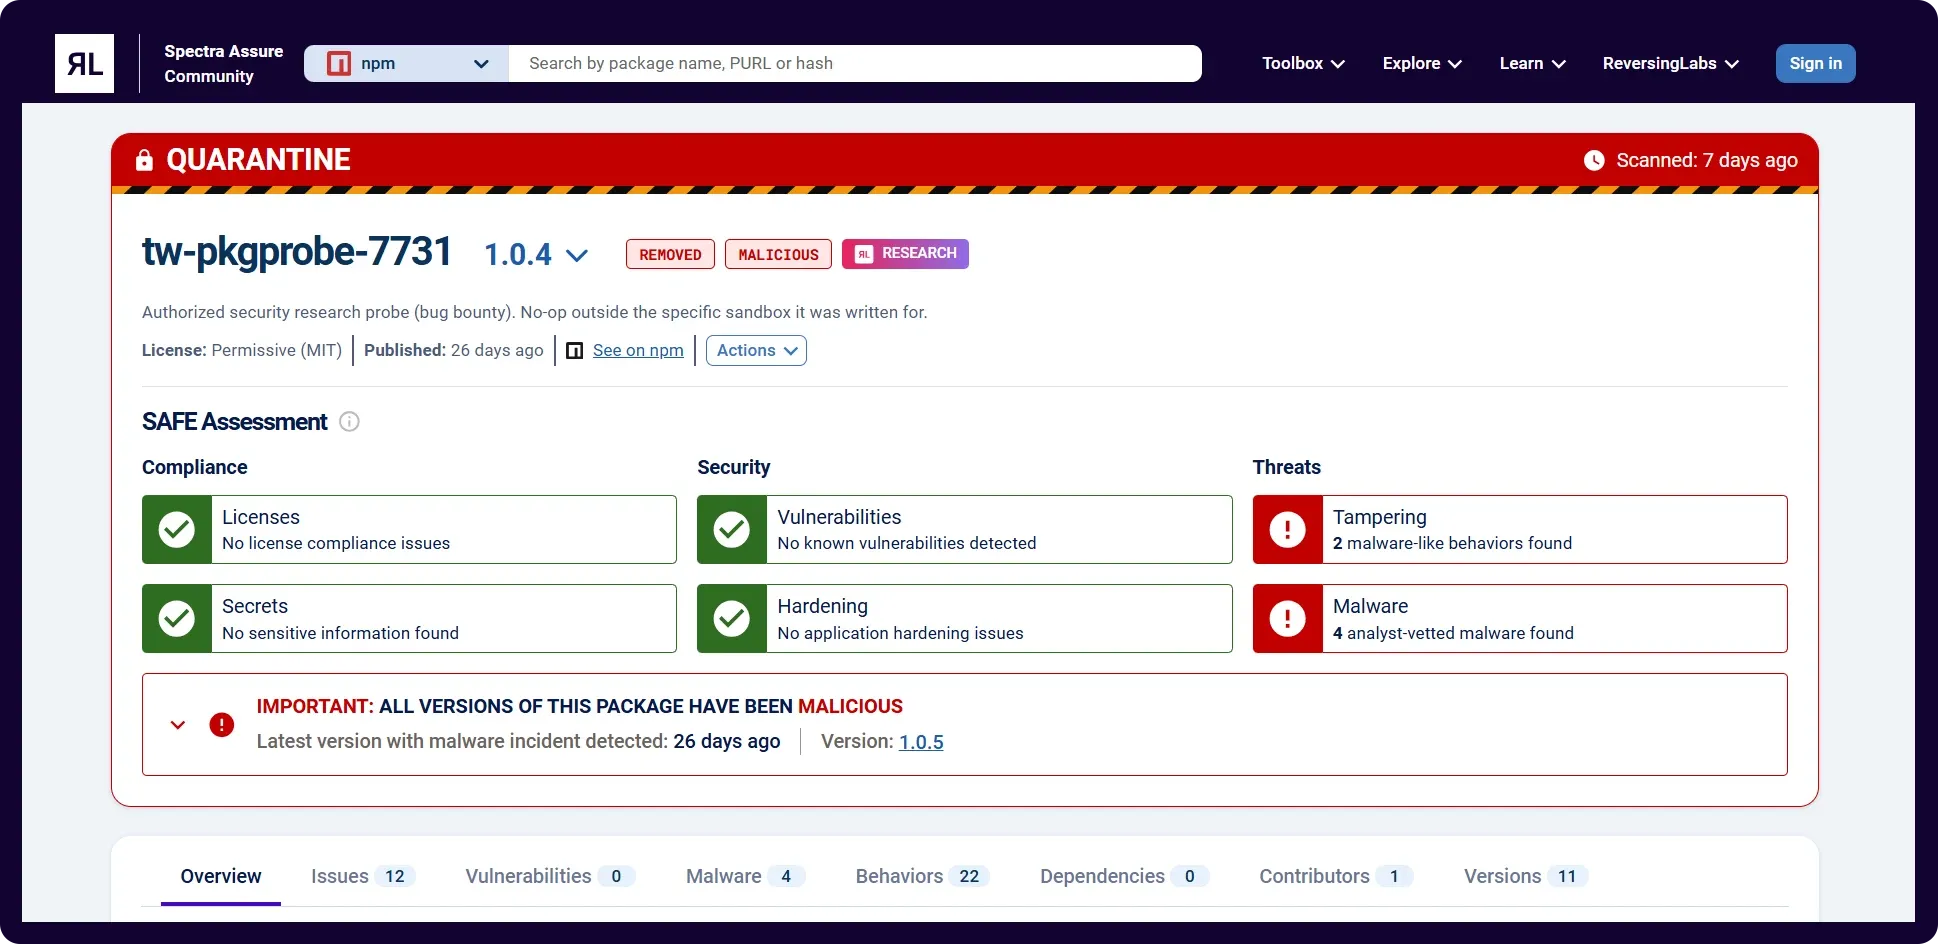Screen dimensions: 1938x944
Task: Click the Licenses green check icon
Action: (x=177, y=529)
